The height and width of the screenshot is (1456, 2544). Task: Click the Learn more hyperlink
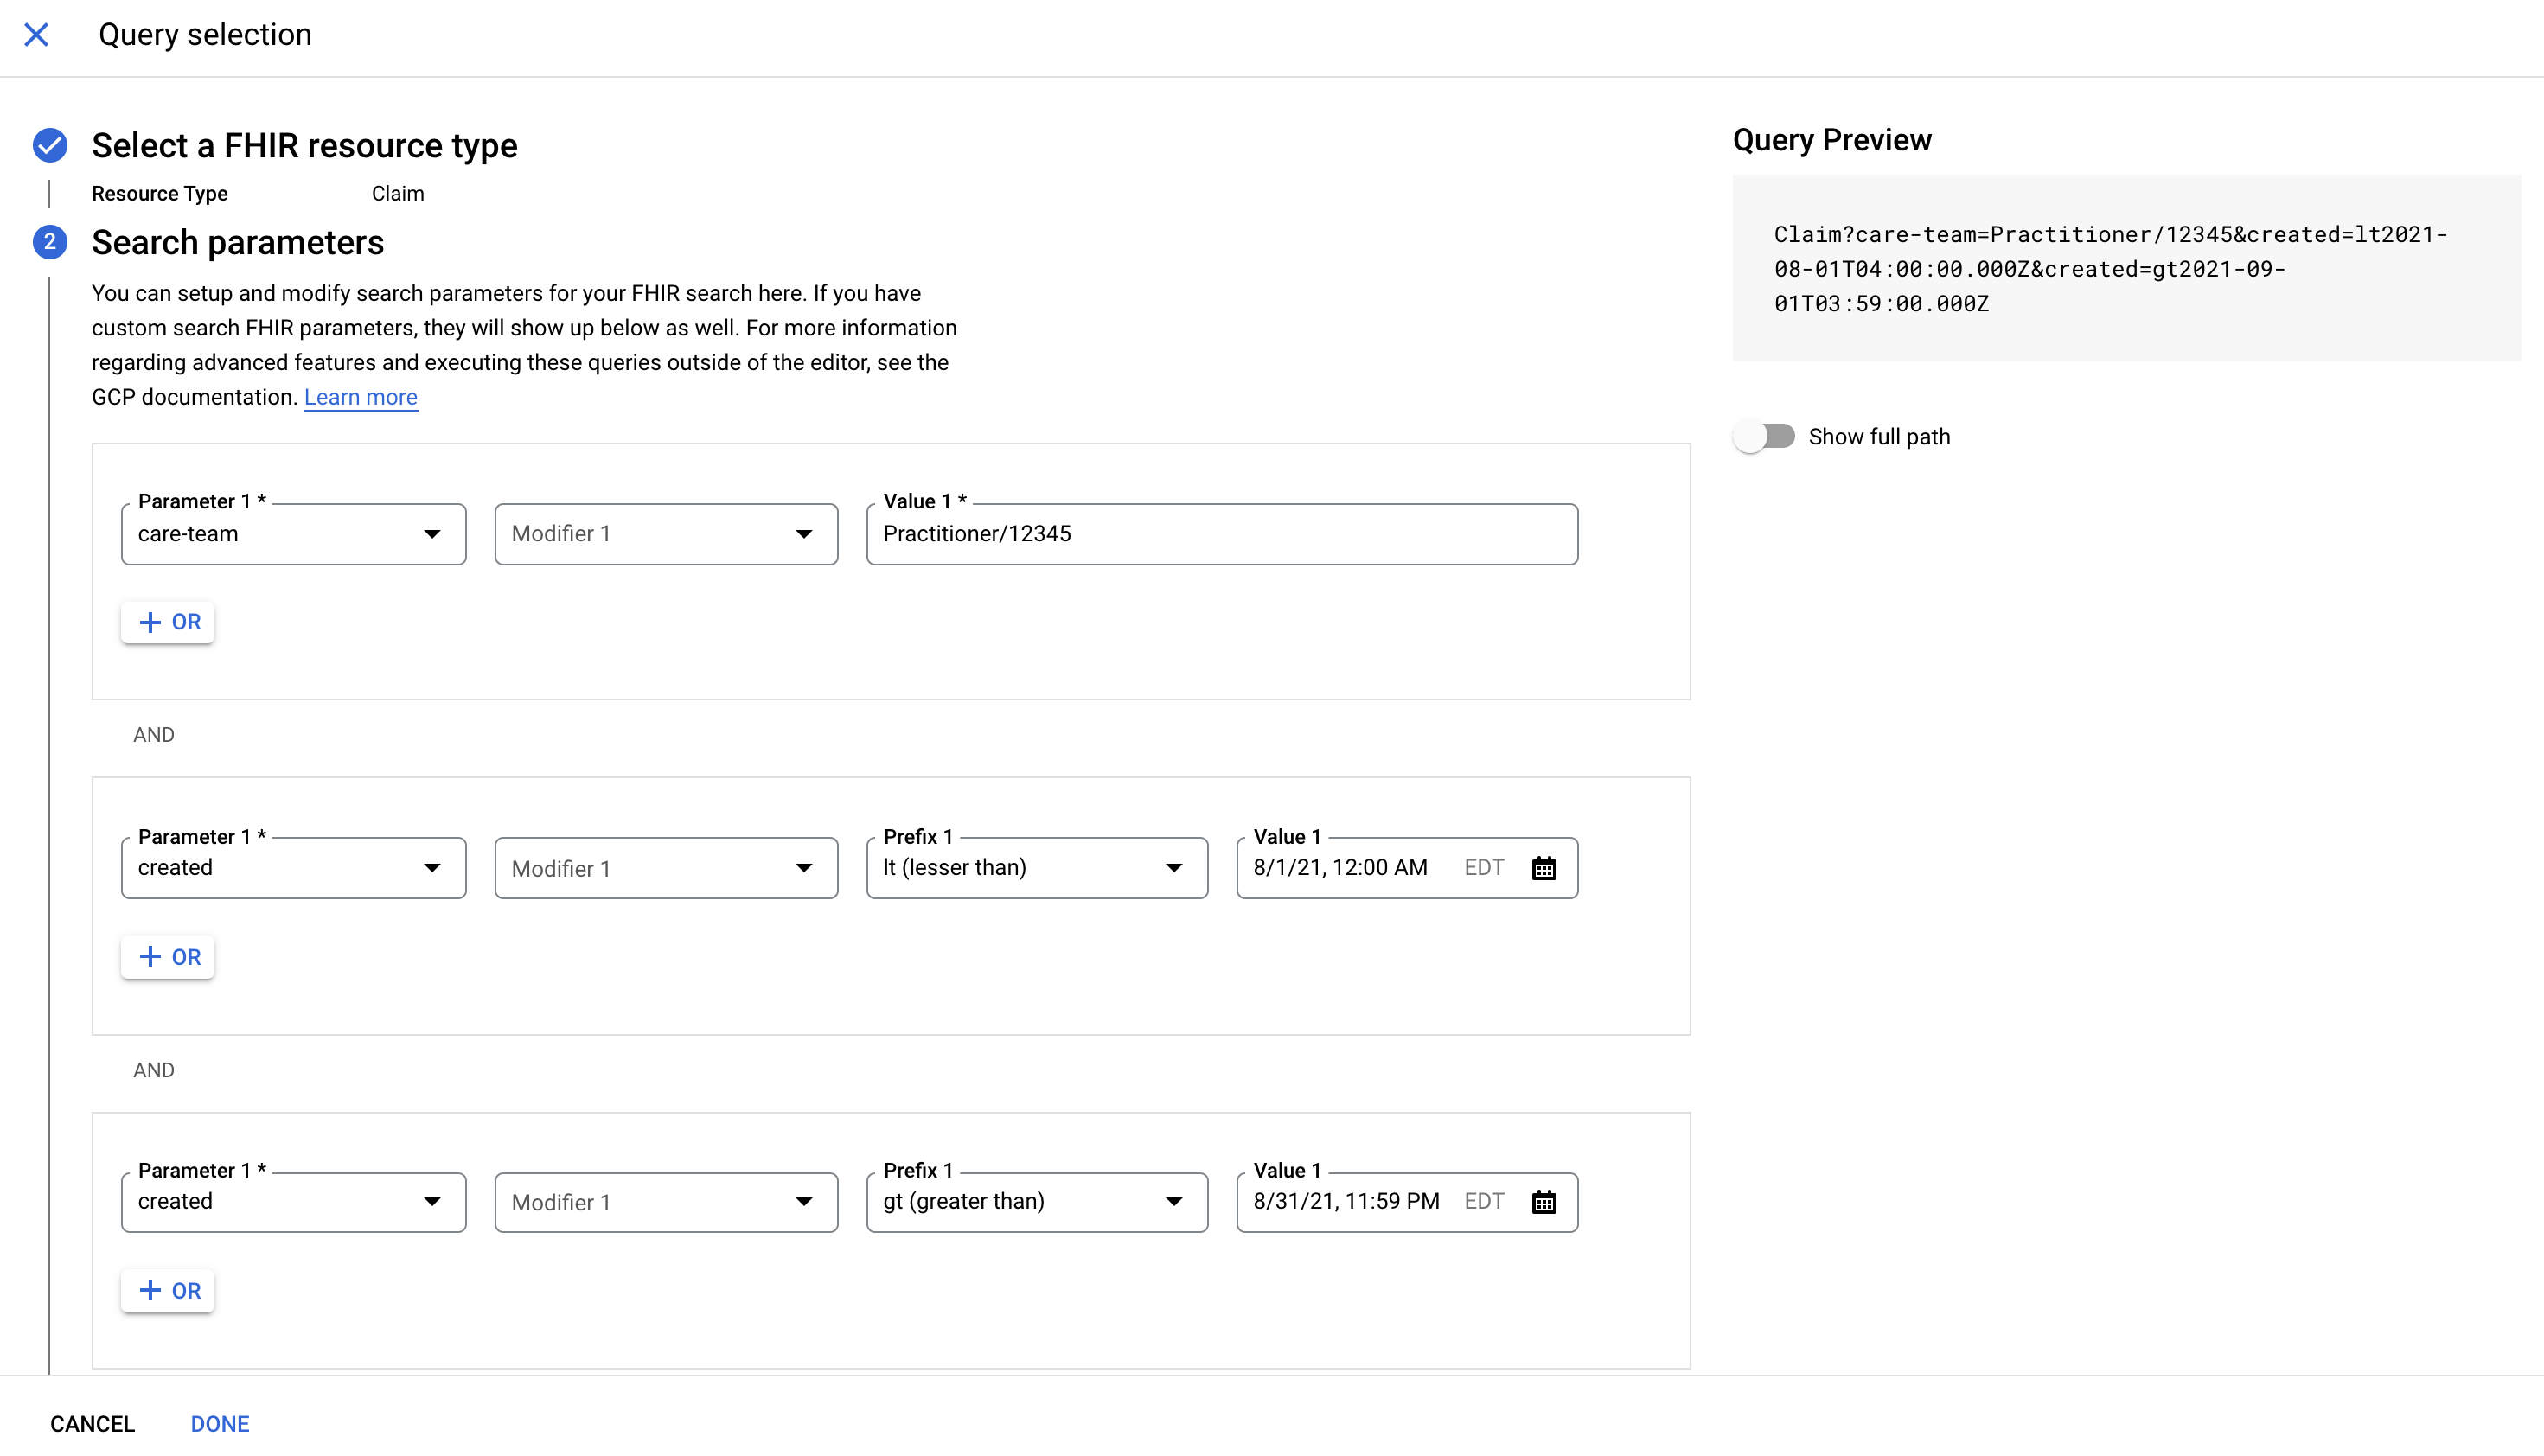(360, 397)
